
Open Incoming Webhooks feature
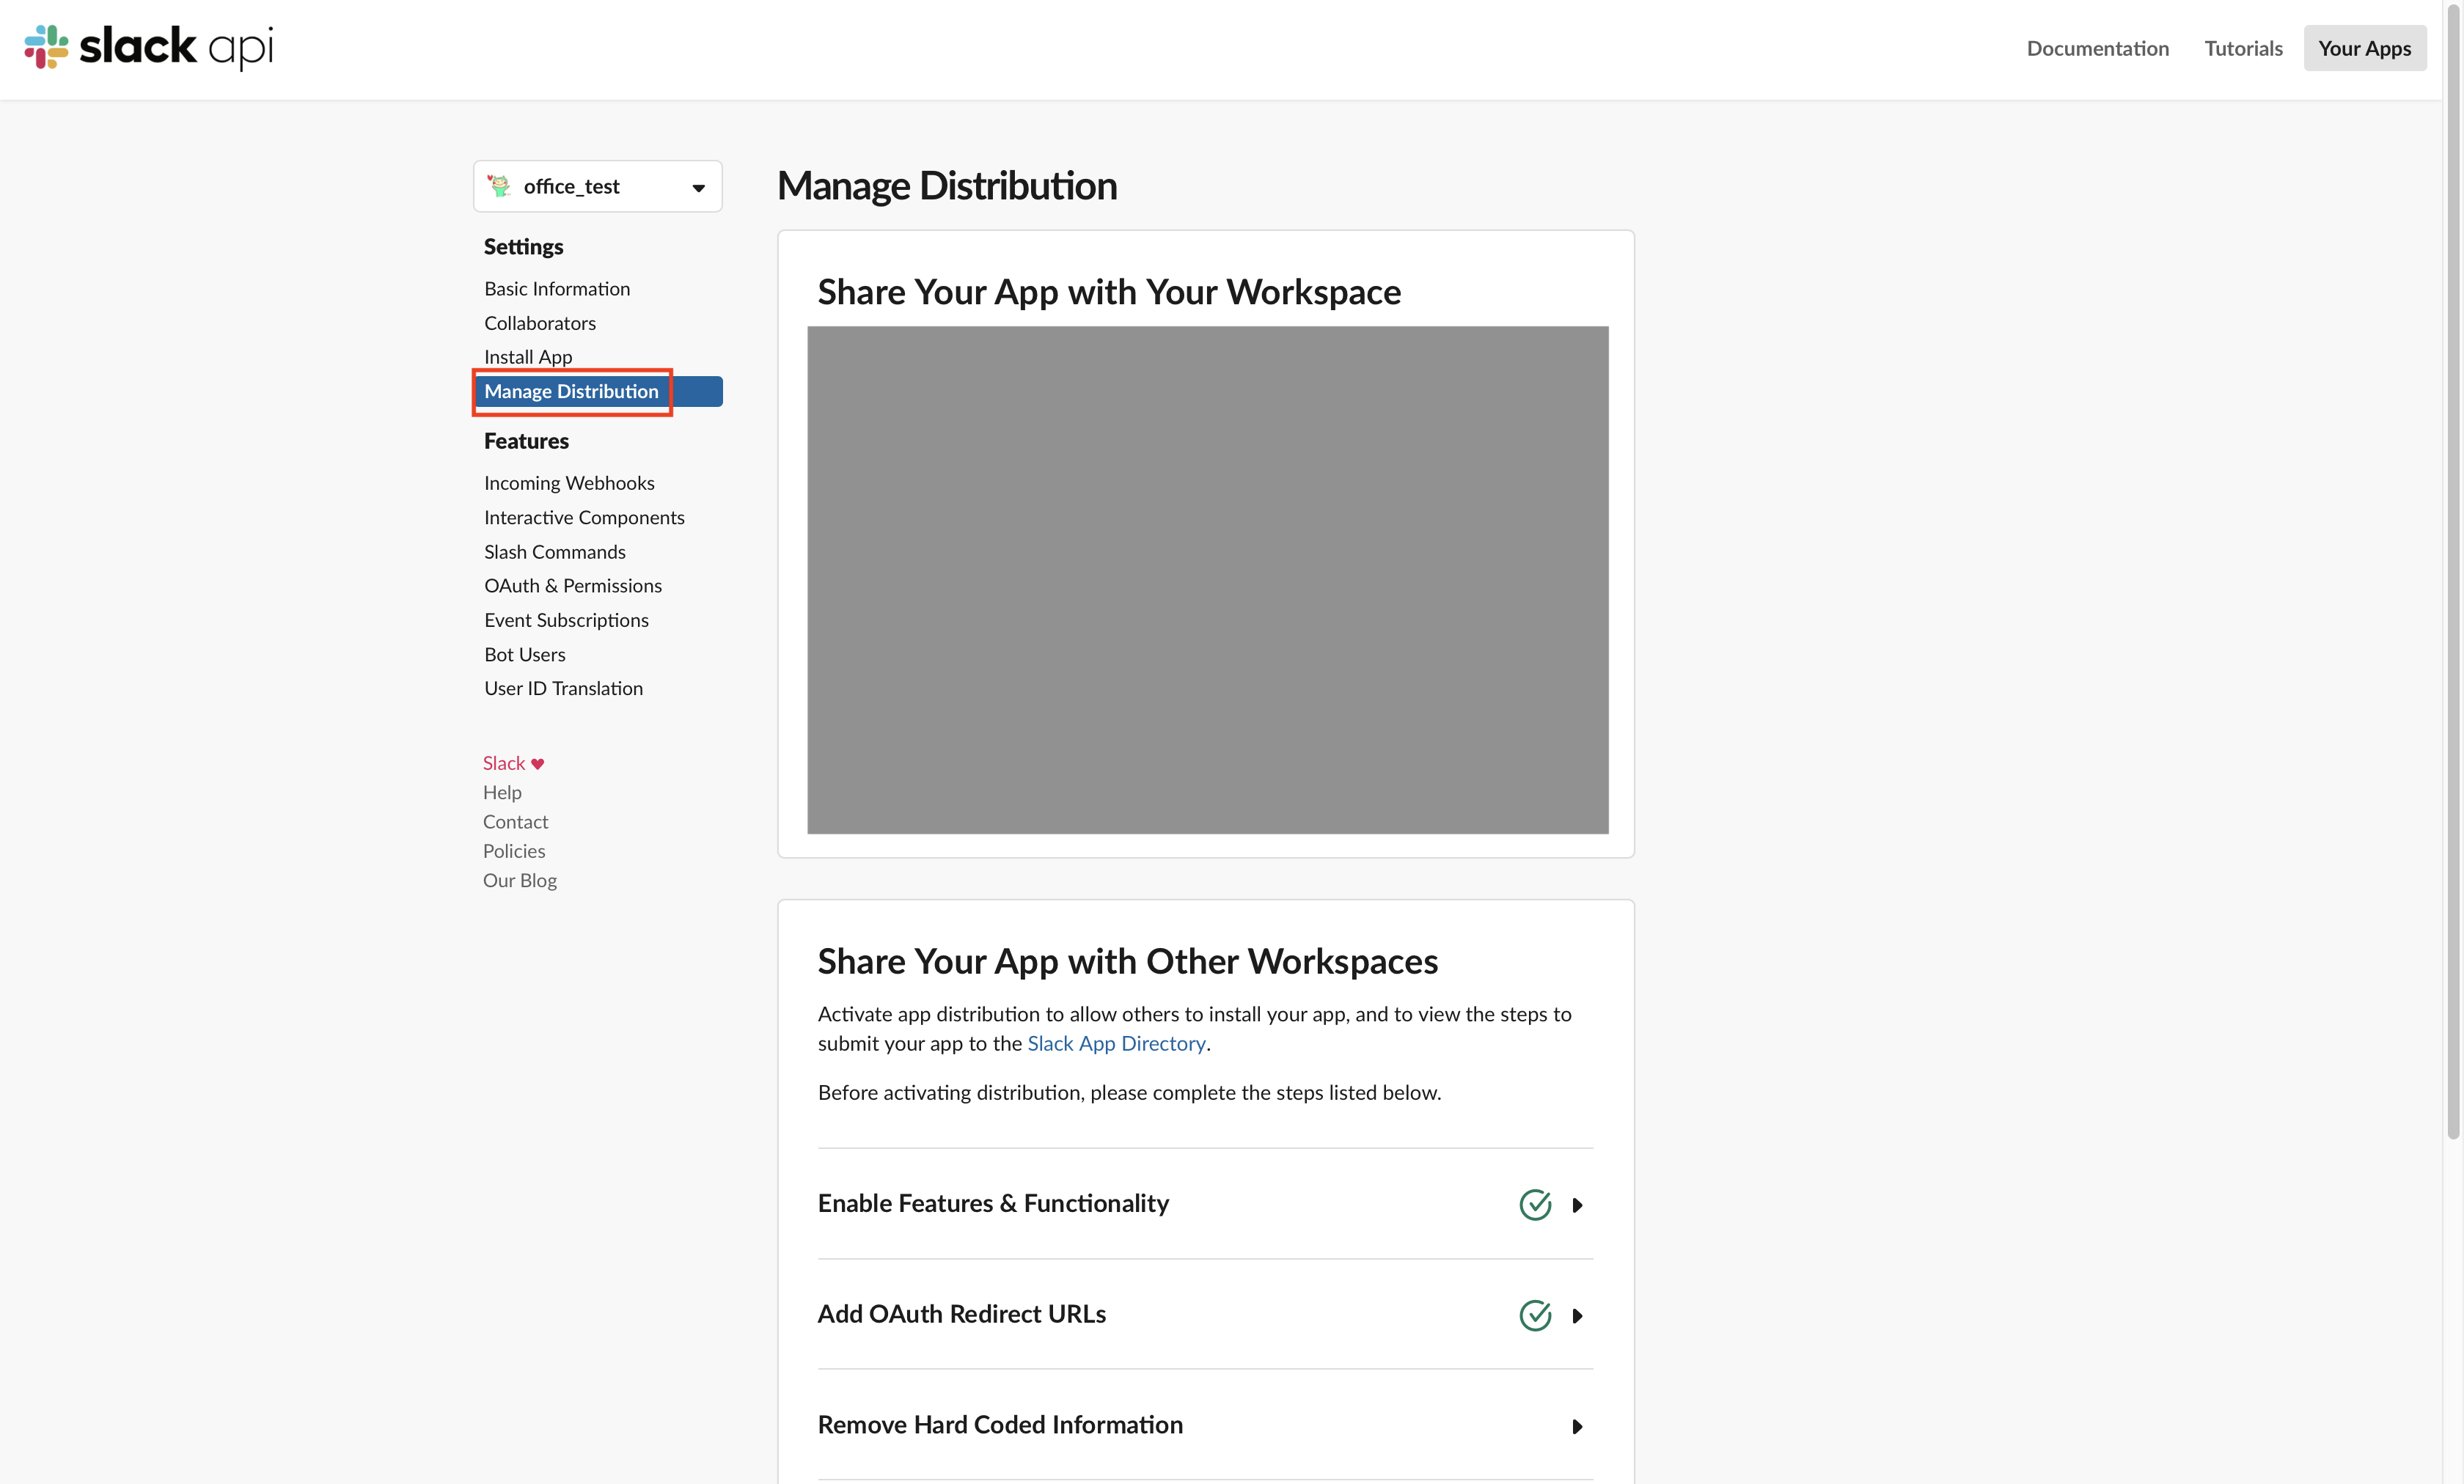[x=569, y=483]
